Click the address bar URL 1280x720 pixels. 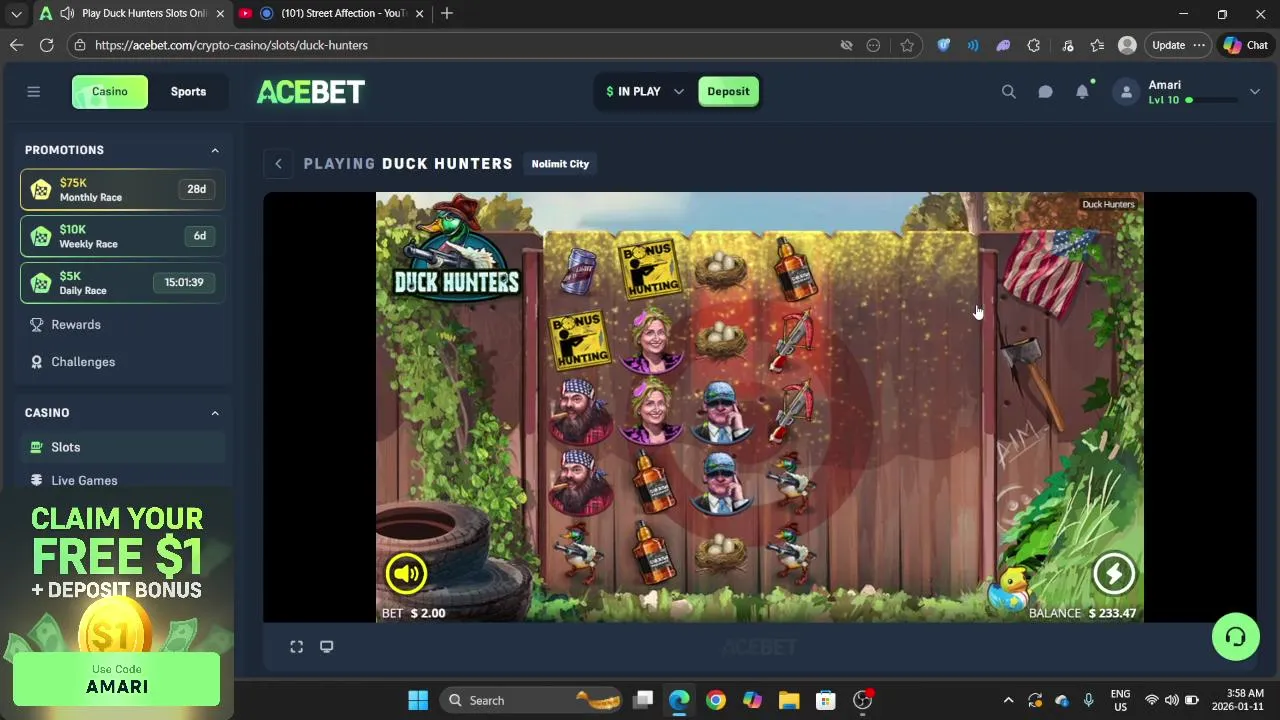pos(231,45)
